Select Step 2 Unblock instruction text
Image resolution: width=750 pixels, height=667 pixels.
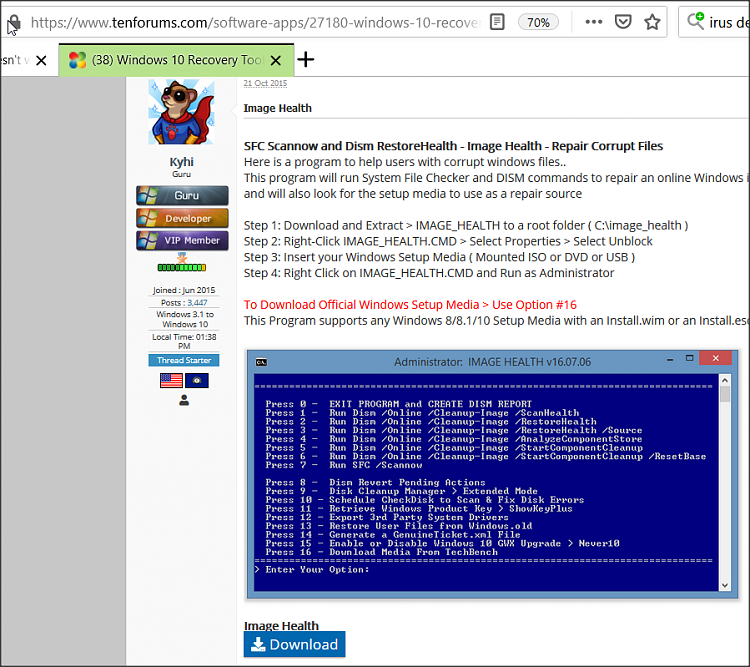pos(448,241)
